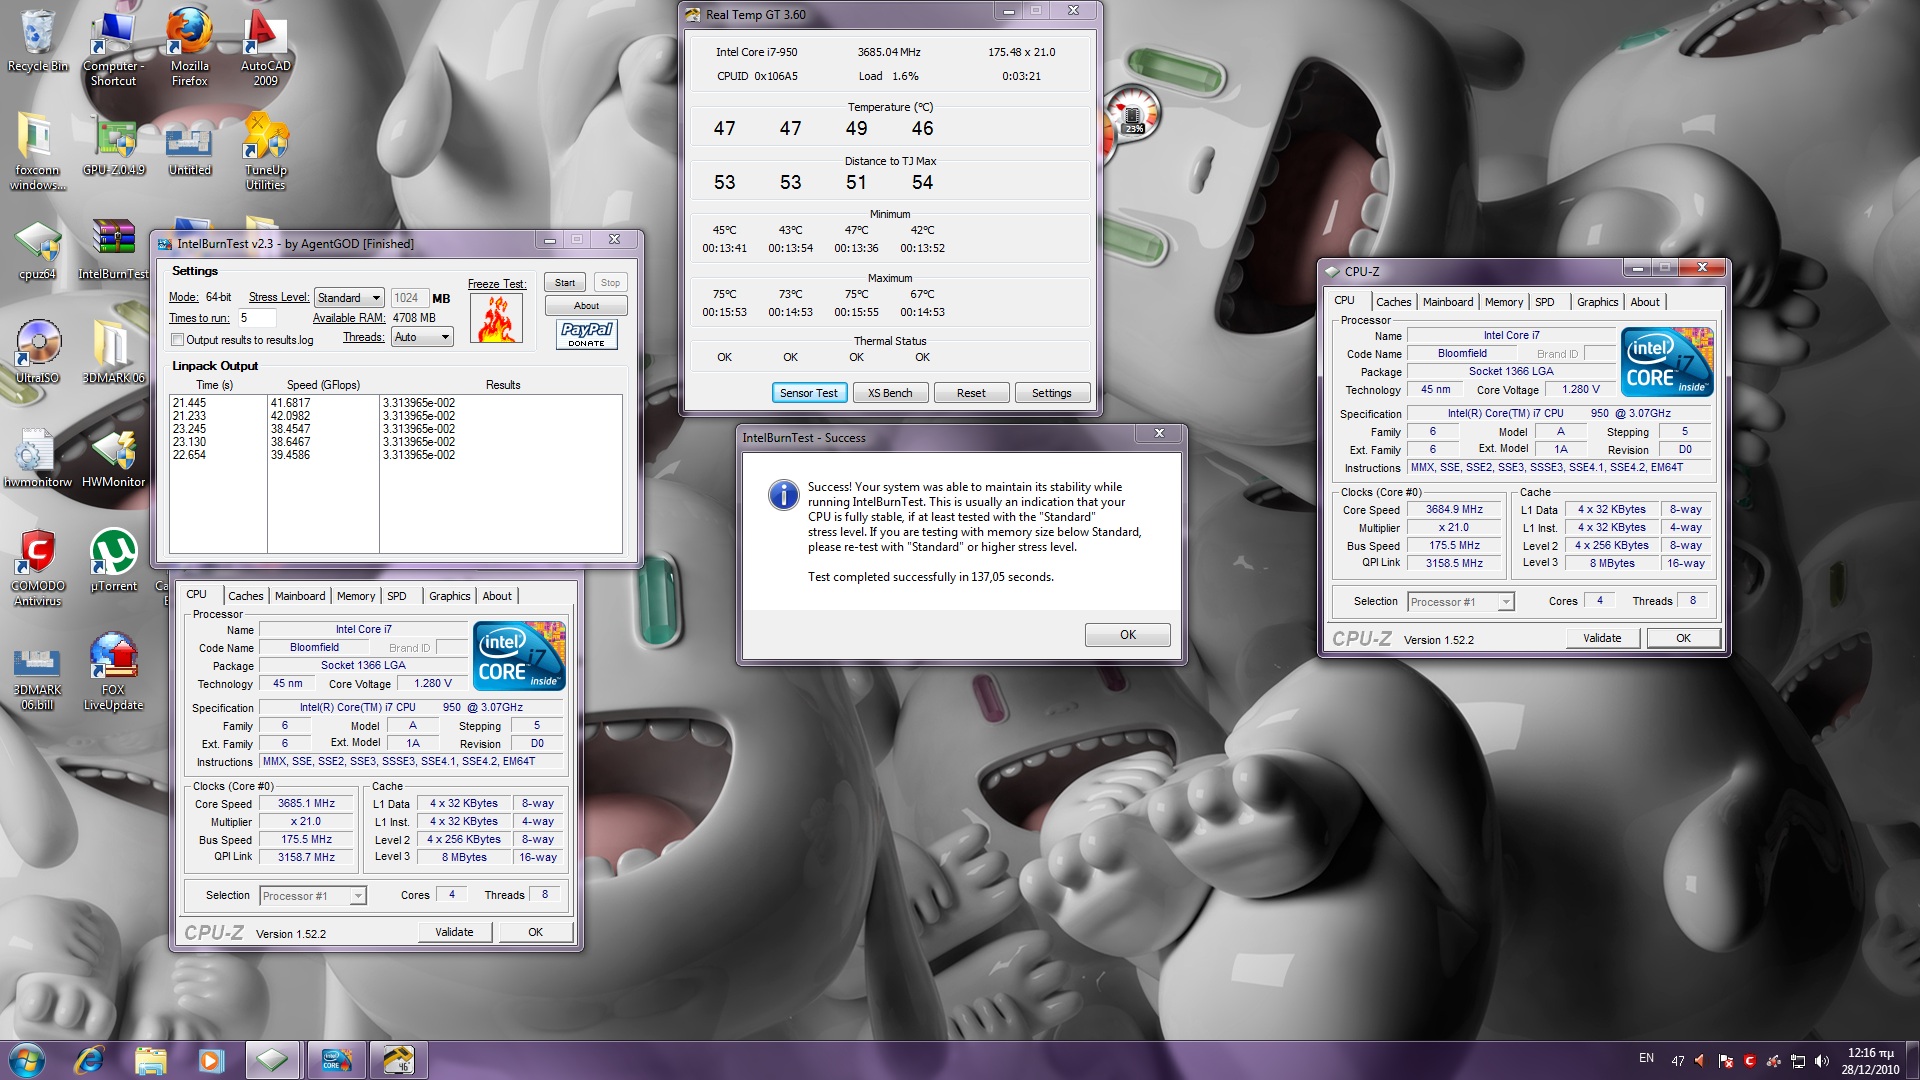Launch the Mozilla Firefox desktop icon

coord(189,47)
